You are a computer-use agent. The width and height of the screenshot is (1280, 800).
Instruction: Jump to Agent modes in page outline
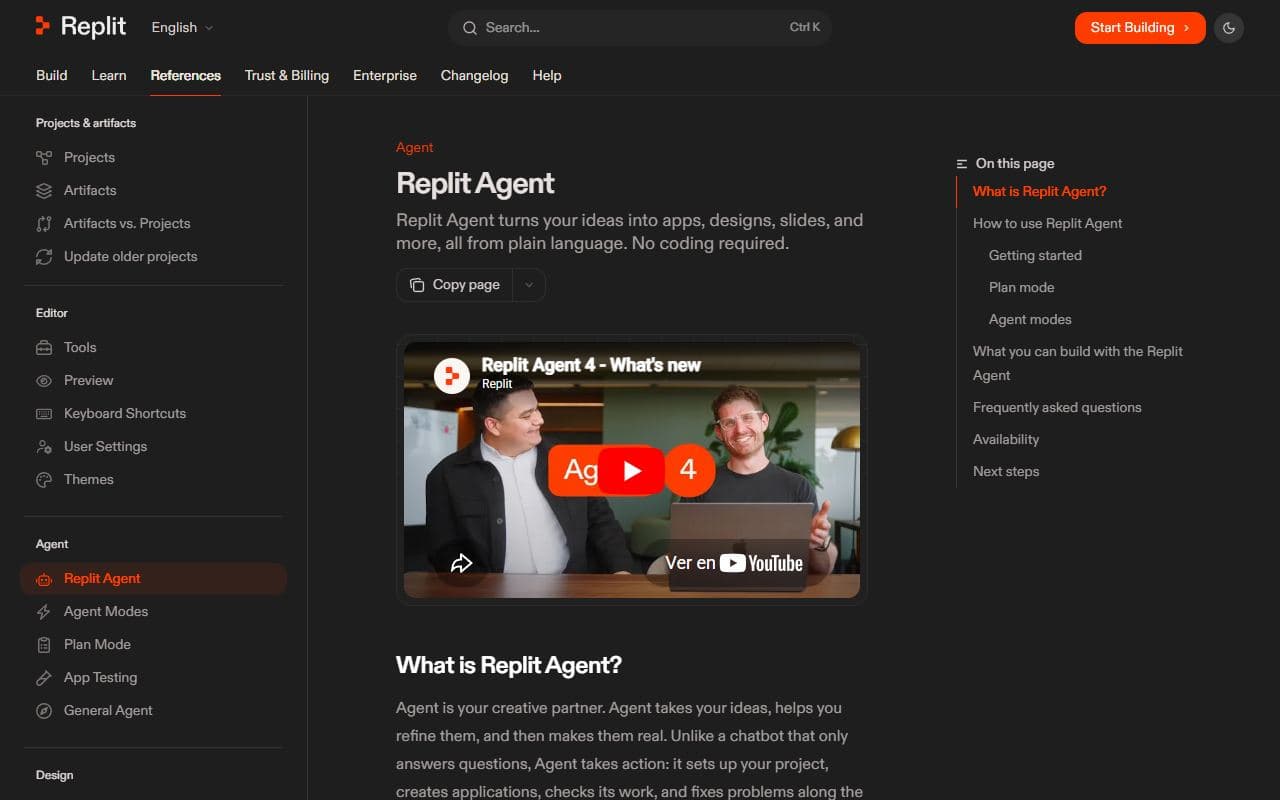[1030, 319]
